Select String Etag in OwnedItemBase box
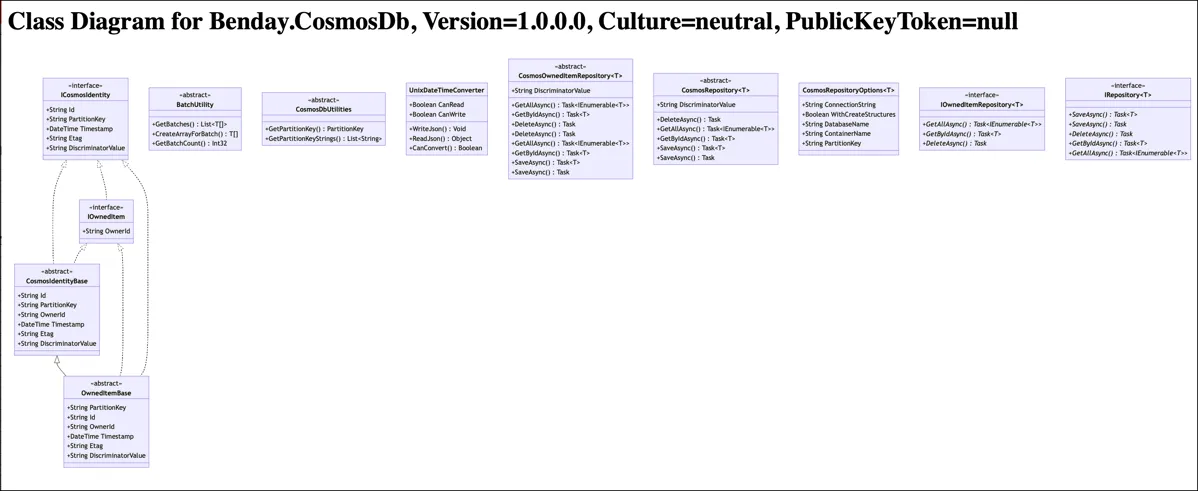 pos(84,446)
